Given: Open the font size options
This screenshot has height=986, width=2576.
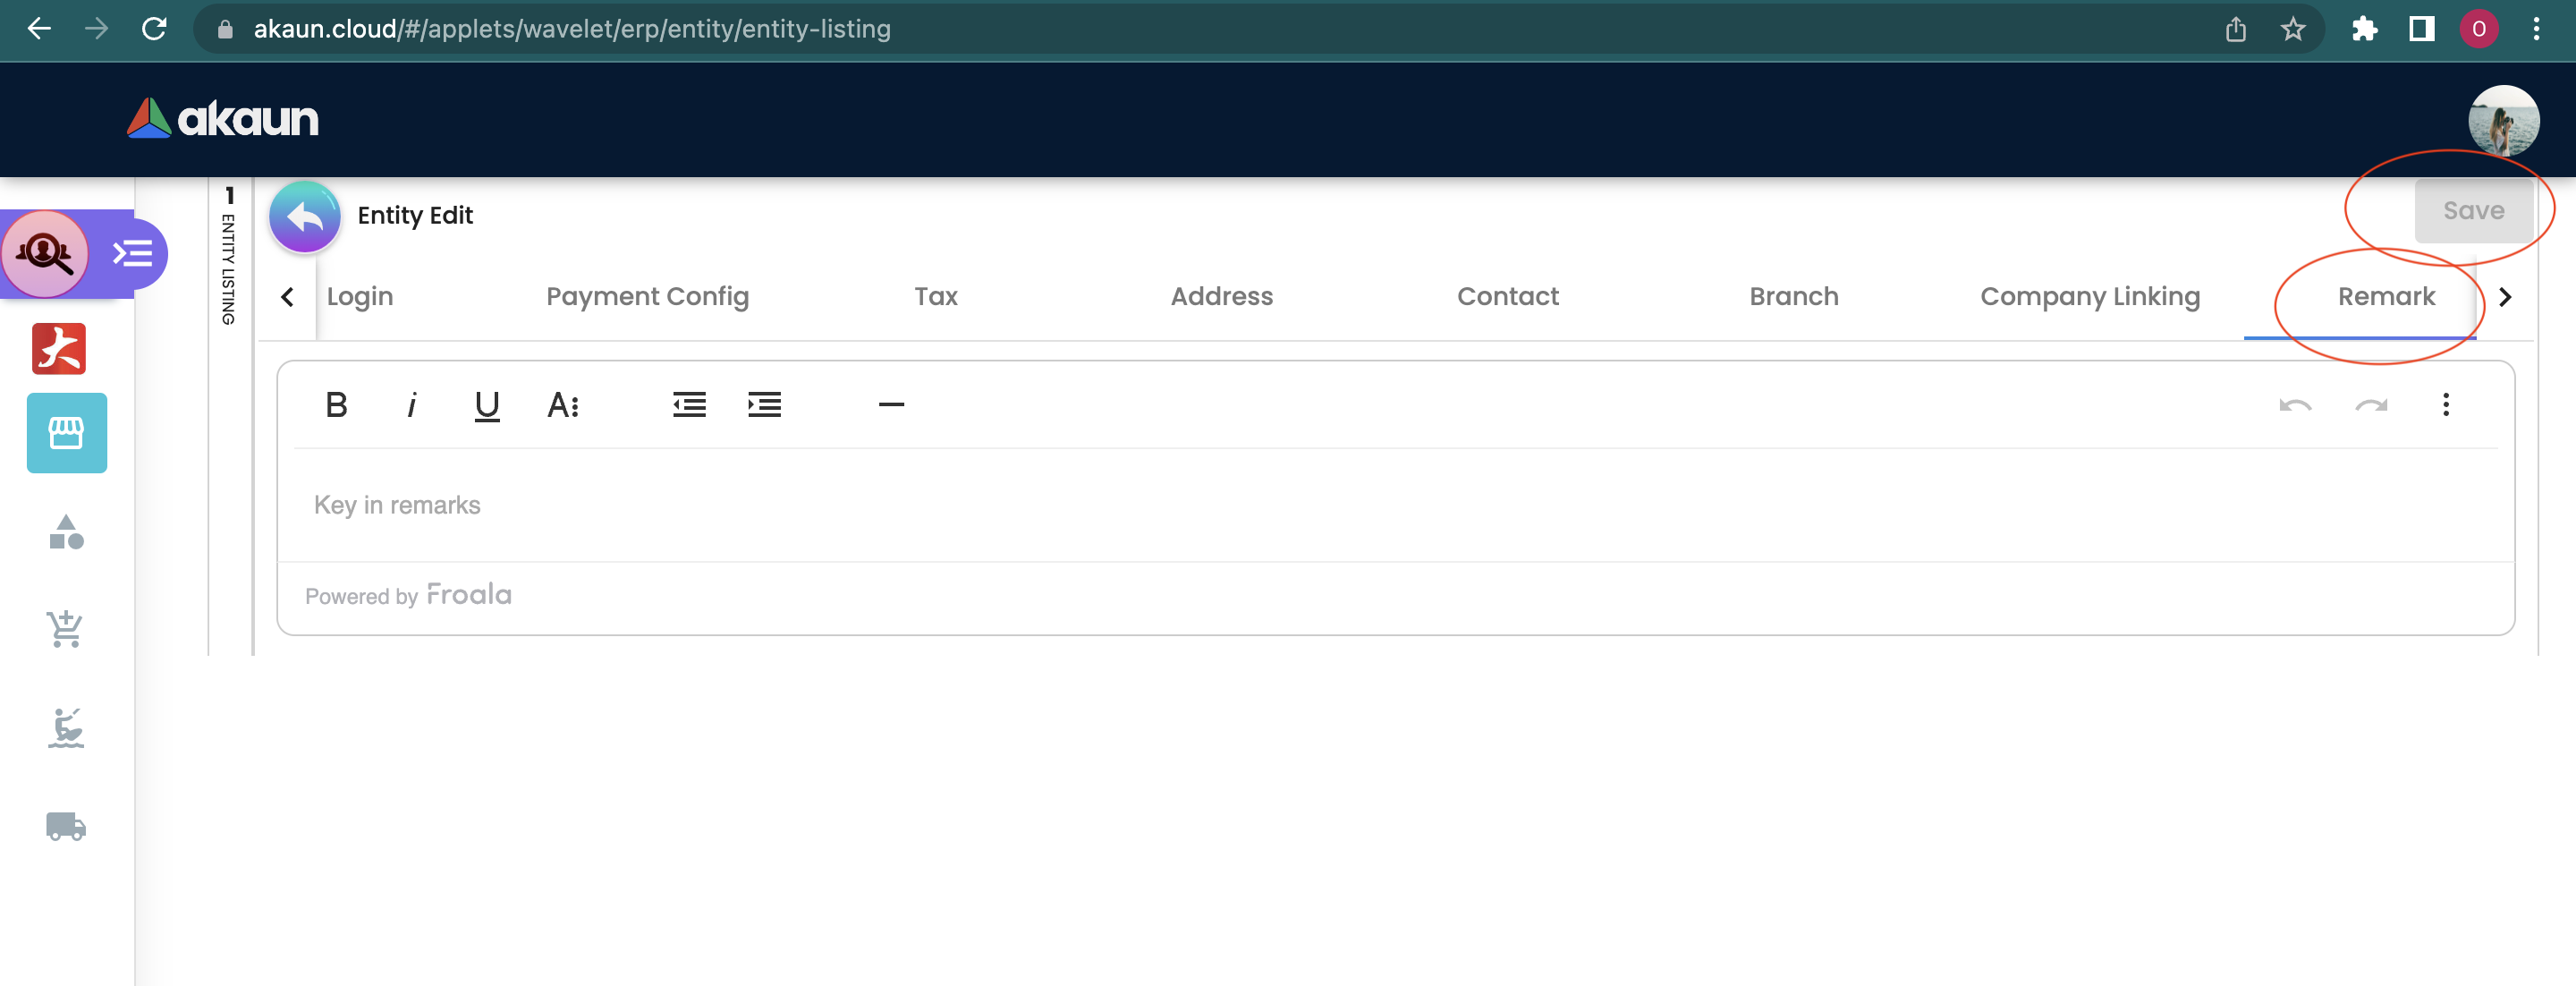Looking at the screenshot, I should click(563, 405).
